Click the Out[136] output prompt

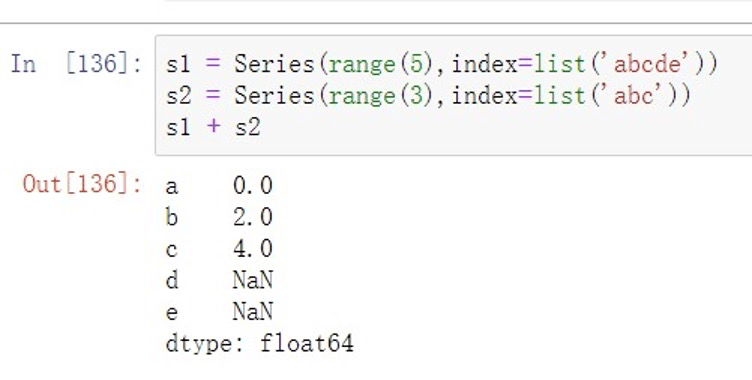[x=82, y=184]
